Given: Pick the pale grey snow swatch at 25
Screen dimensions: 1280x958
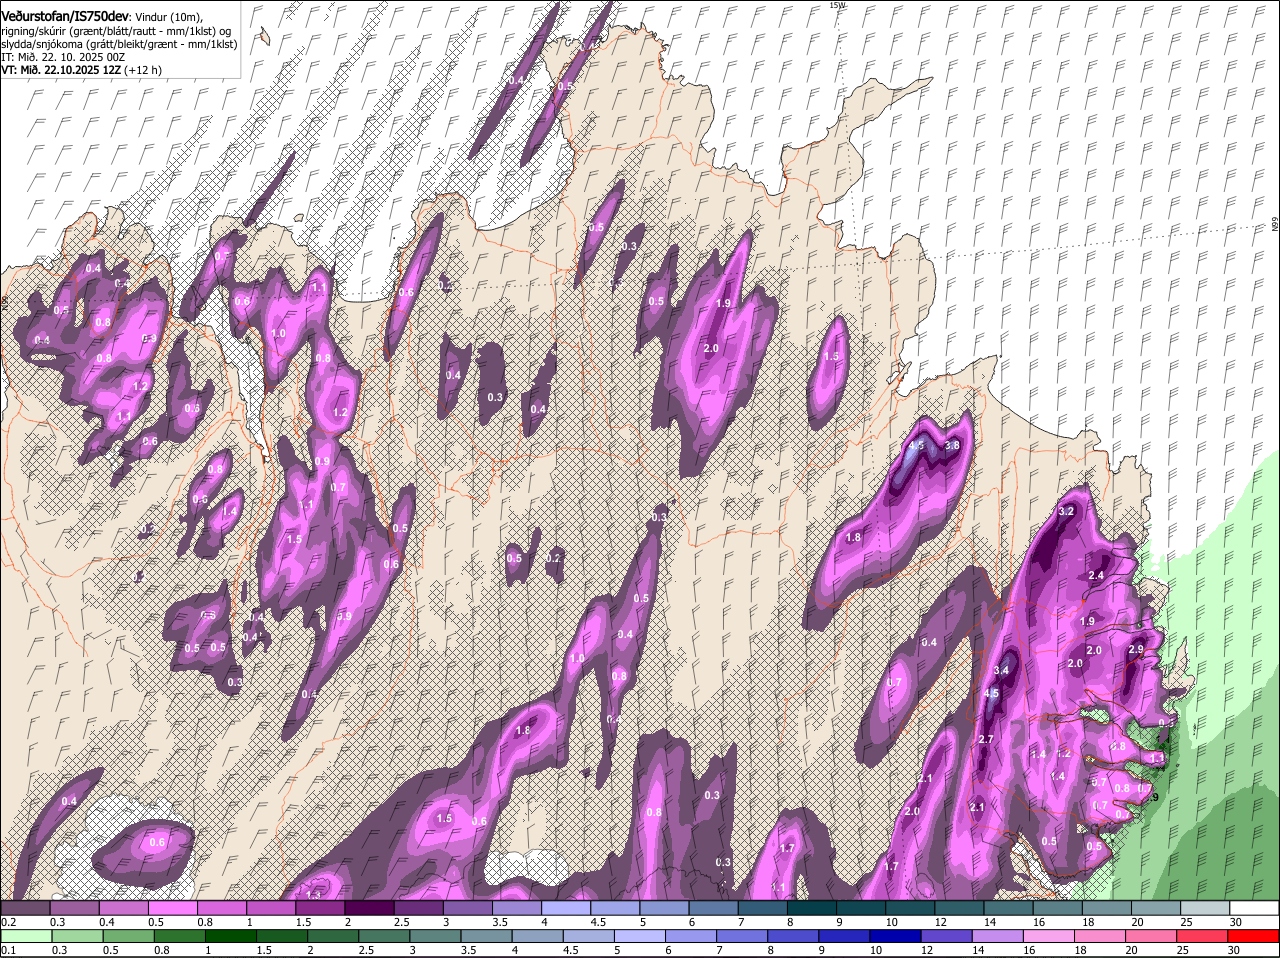Looking at the screenshot, I should point(1205,907).
